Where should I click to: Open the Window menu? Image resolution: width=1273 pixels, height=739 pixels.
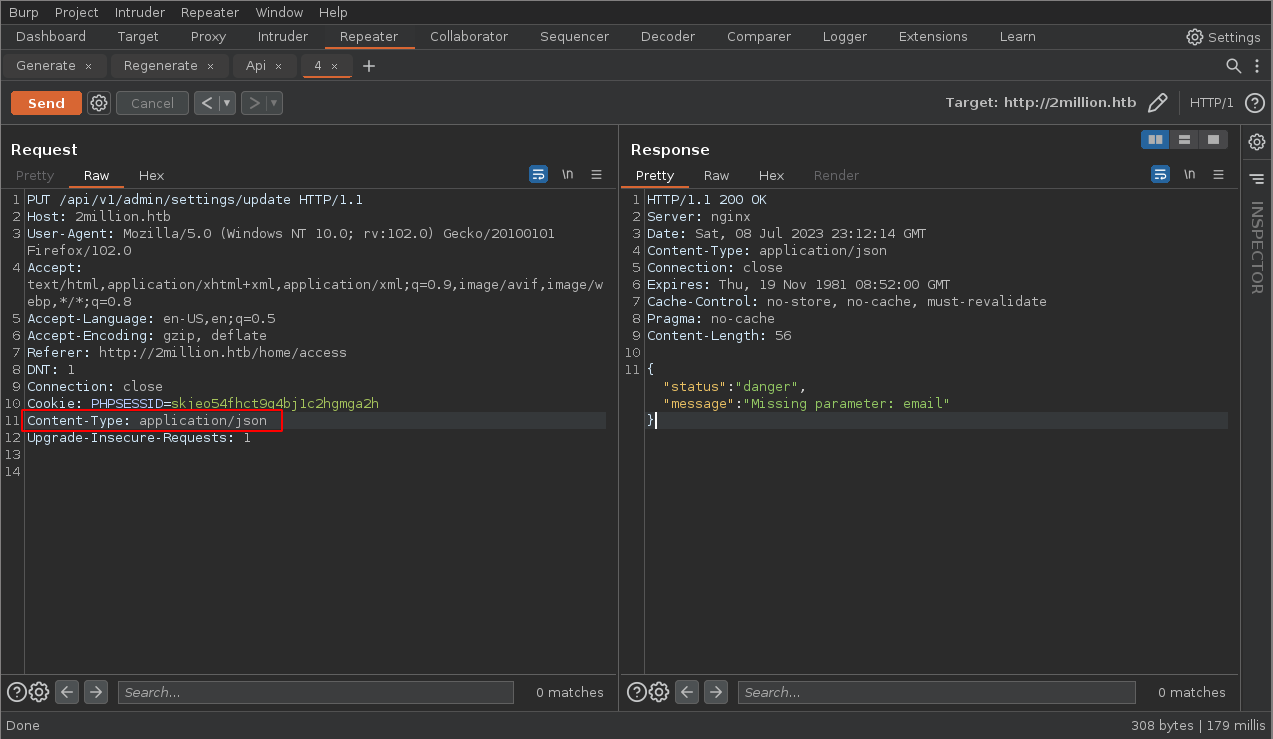[x=279, y=12]
